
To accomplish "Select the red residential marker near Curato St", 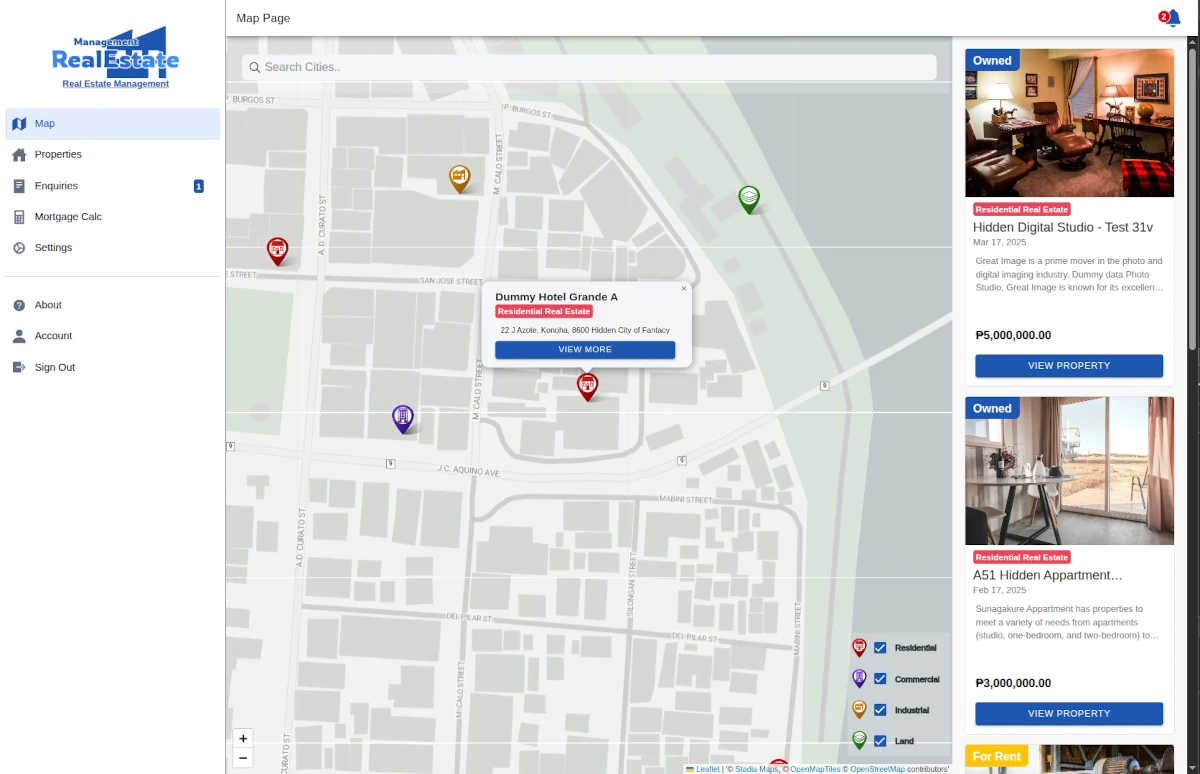I will click(x=277, y=251).
